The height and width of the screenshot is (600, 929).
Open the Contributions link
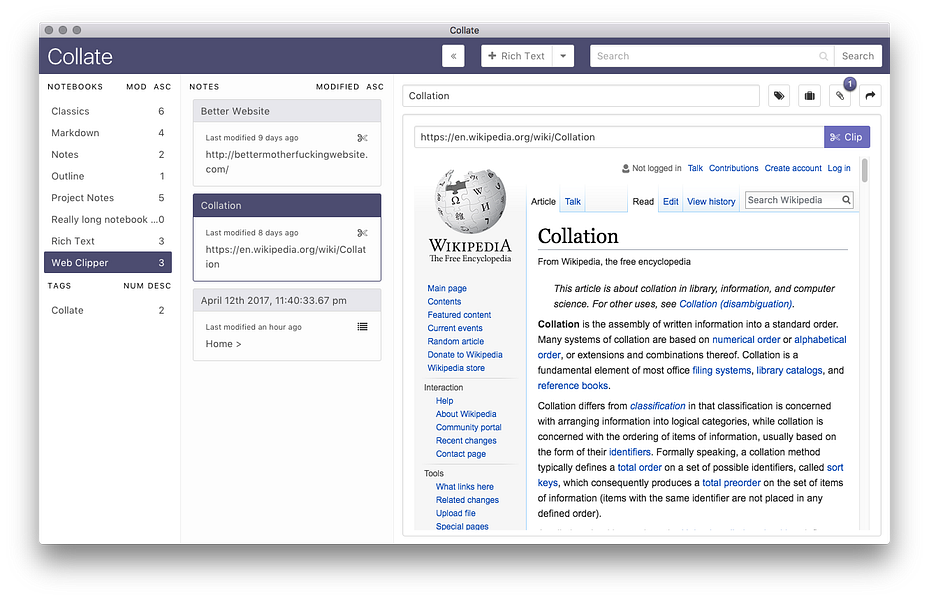point(733,168)
